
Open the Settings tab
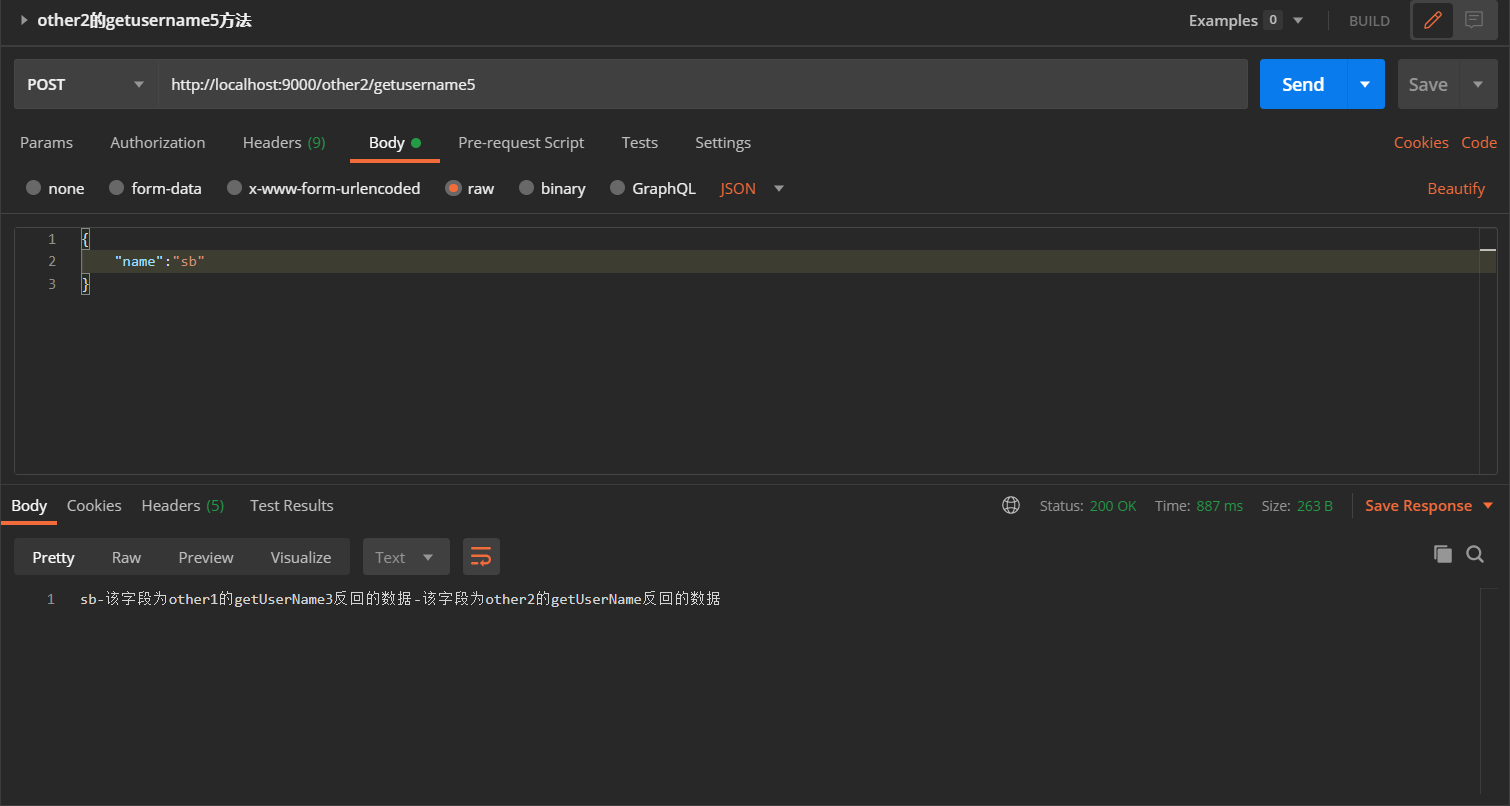tap(723, 142)
